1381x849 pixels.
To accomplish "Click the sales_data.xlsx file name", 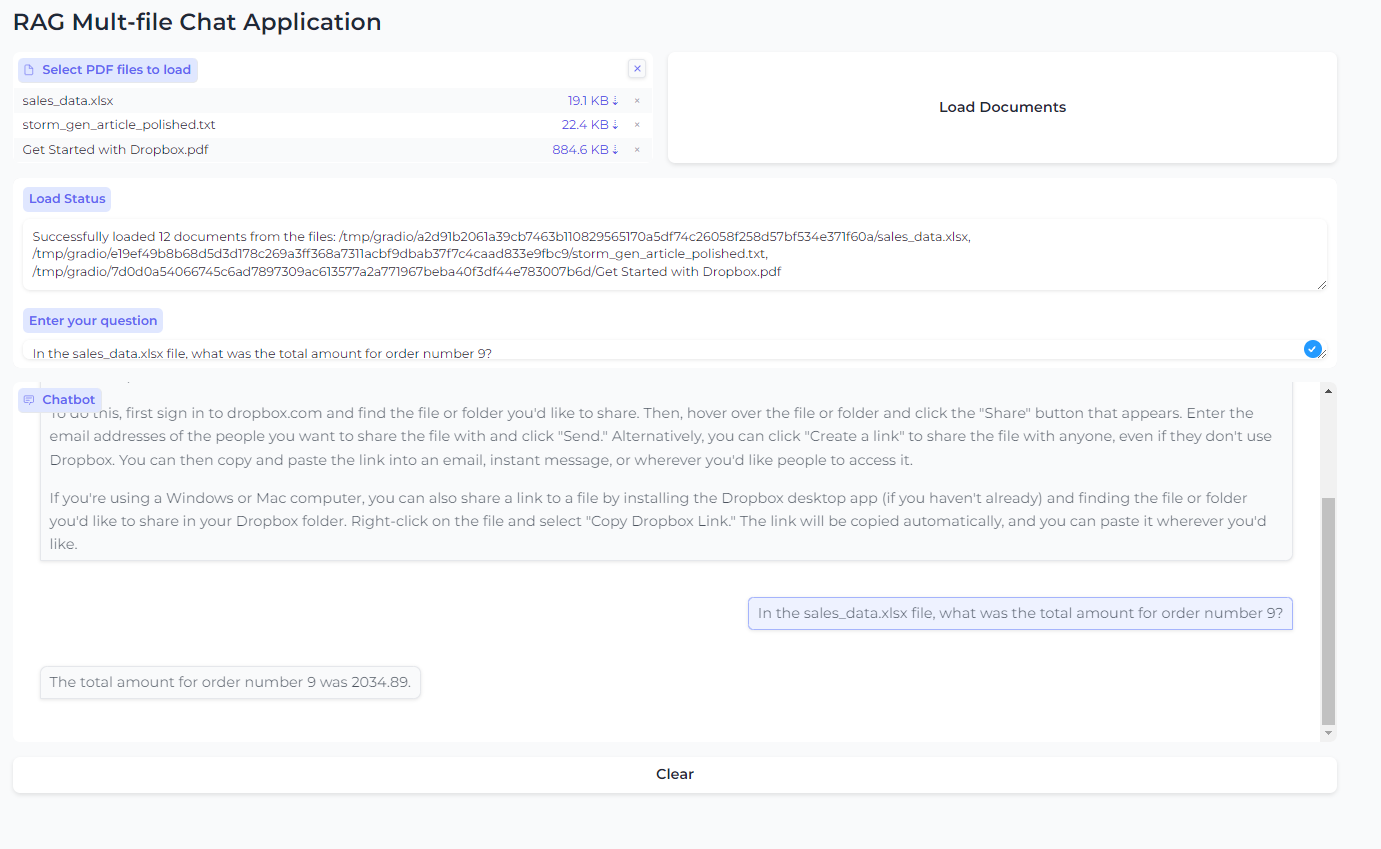I will click(61, 100).
